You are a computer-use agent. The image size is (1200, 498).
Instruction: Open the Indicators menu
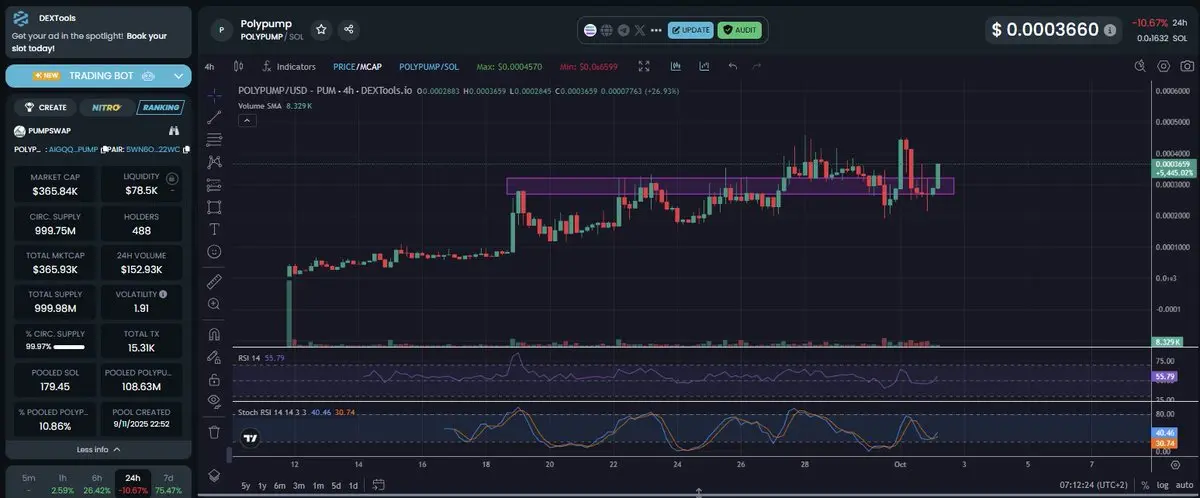coord(289,67)
